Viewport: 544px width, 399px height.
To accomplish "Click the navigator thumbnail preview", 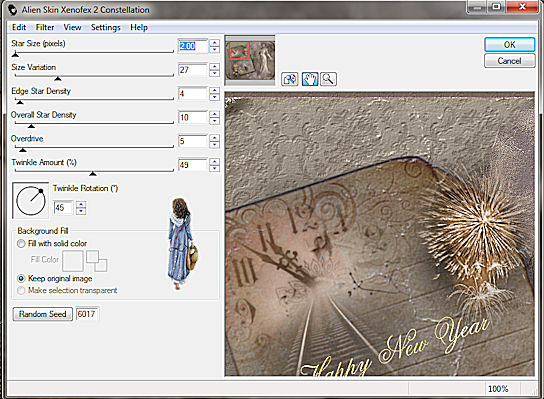I will [x=250, y=60].
